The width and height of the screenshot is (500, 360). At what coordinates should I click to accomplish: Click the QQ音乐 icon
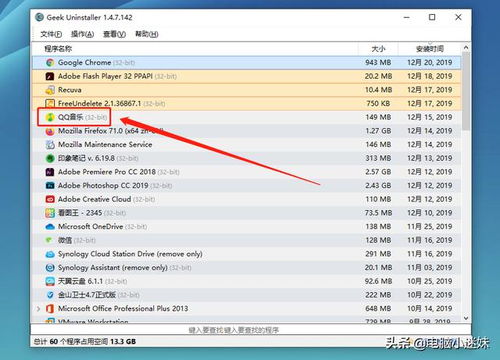click(50, 117)
